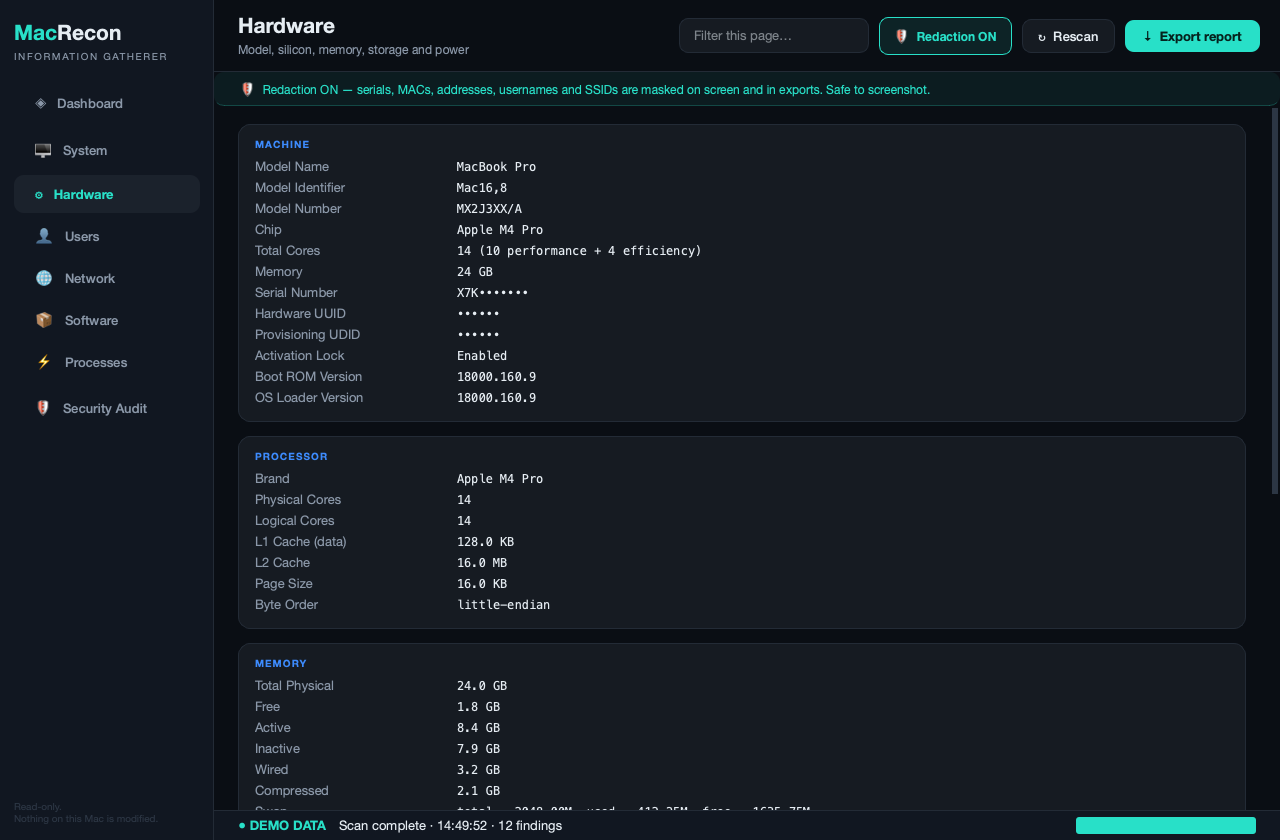The height and width of the screenshot is (840, 1280).
Task: Open the Software section
Action: [x=107, y=320]
